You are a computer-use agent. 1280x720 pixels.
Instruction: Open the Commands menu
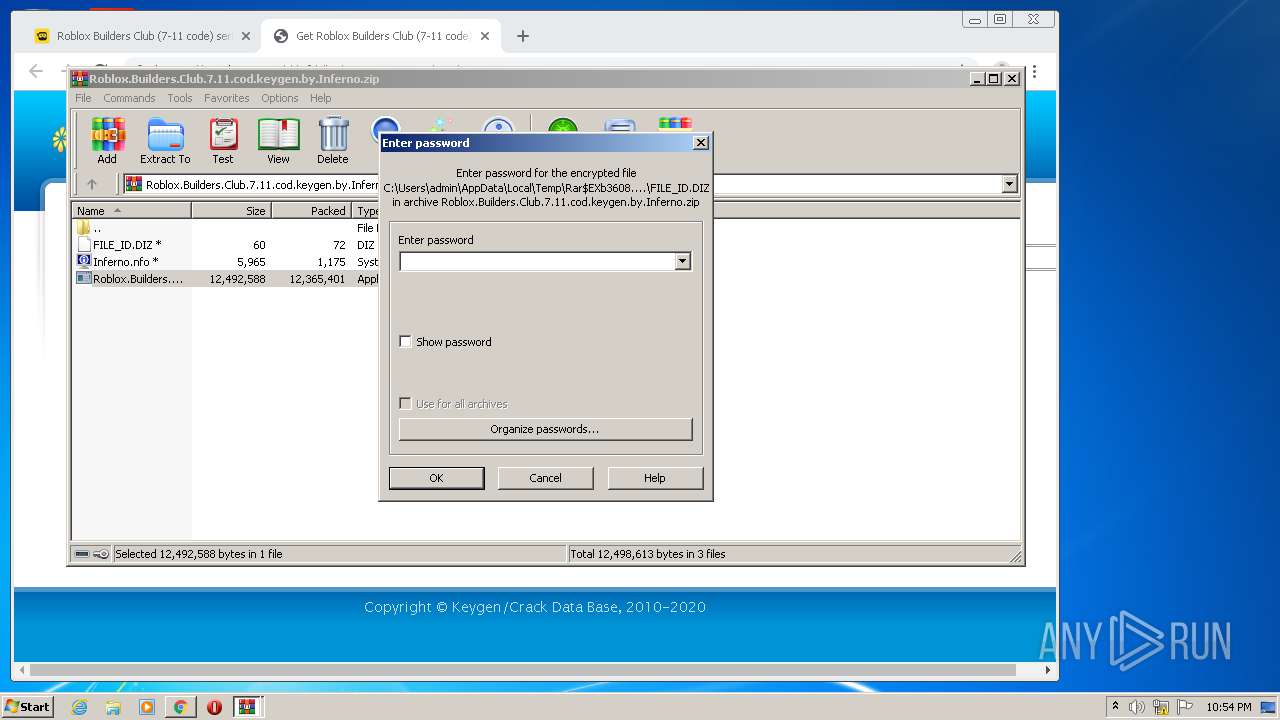point(129,98)
